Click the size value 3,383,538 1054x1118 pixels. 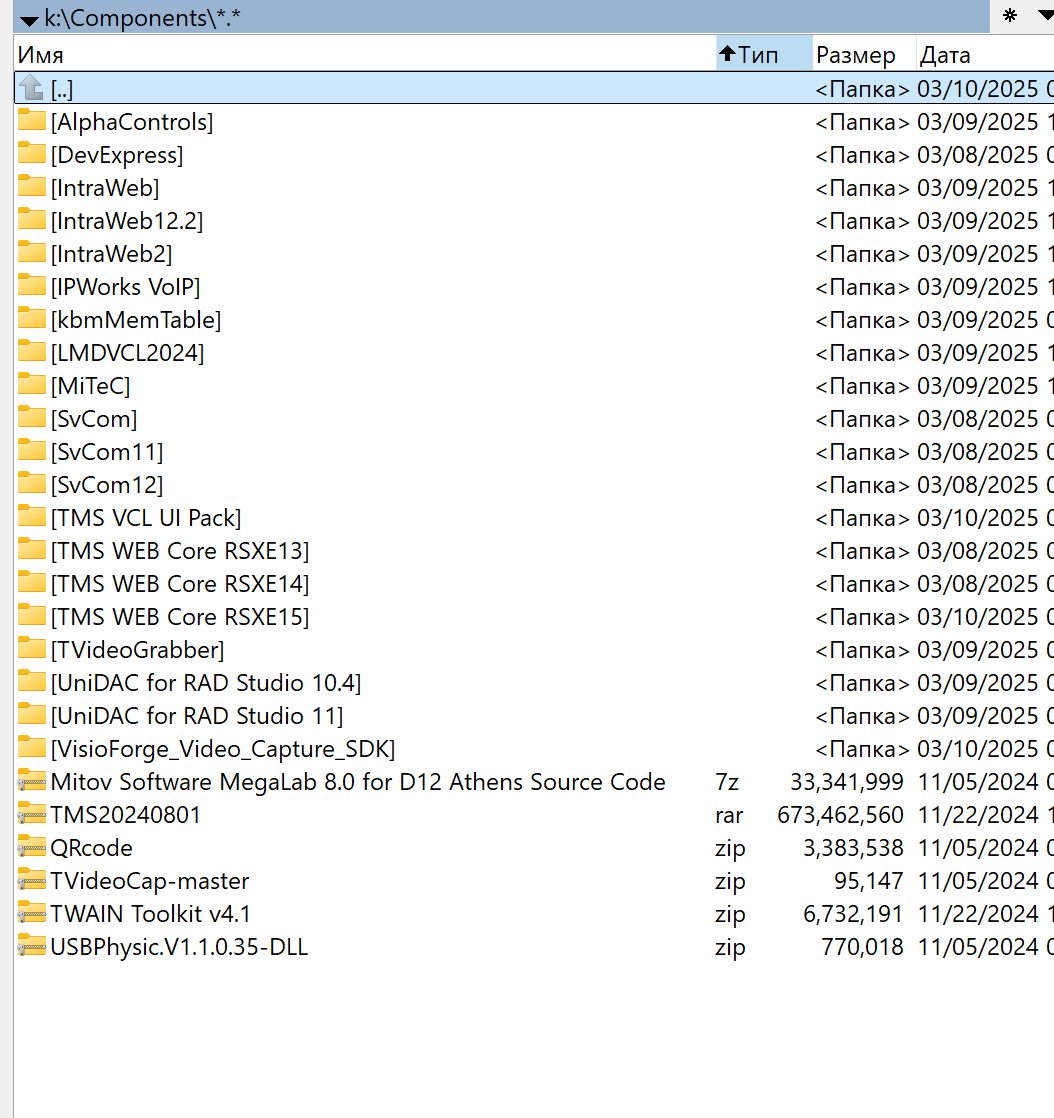[x=853, y=848]
